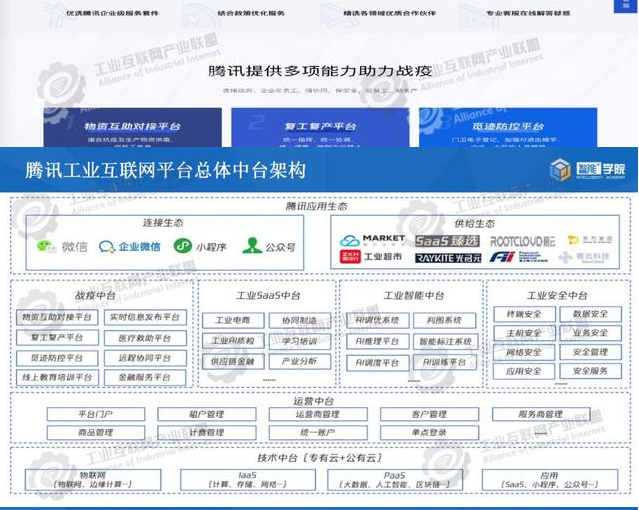The width and height of the screenshot is (639, 510).
Task: Click the 金融服务平台 box
Action: point(144,378)
